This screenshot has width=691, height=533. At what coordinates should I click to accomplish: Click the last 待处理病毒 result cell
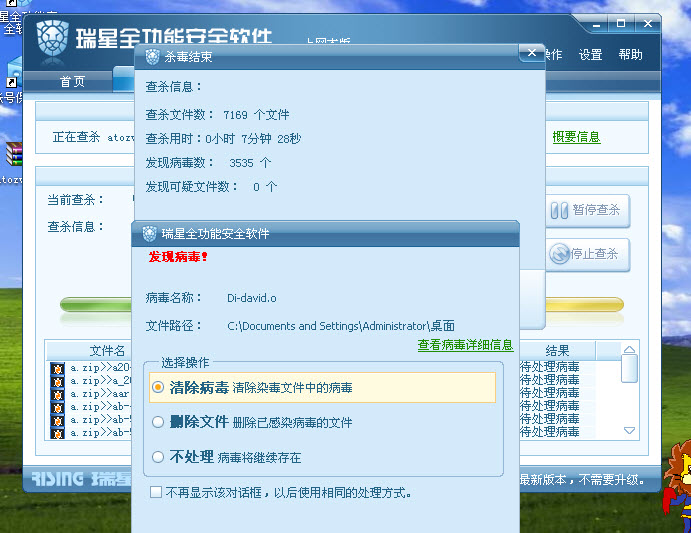tap(550, 432)
